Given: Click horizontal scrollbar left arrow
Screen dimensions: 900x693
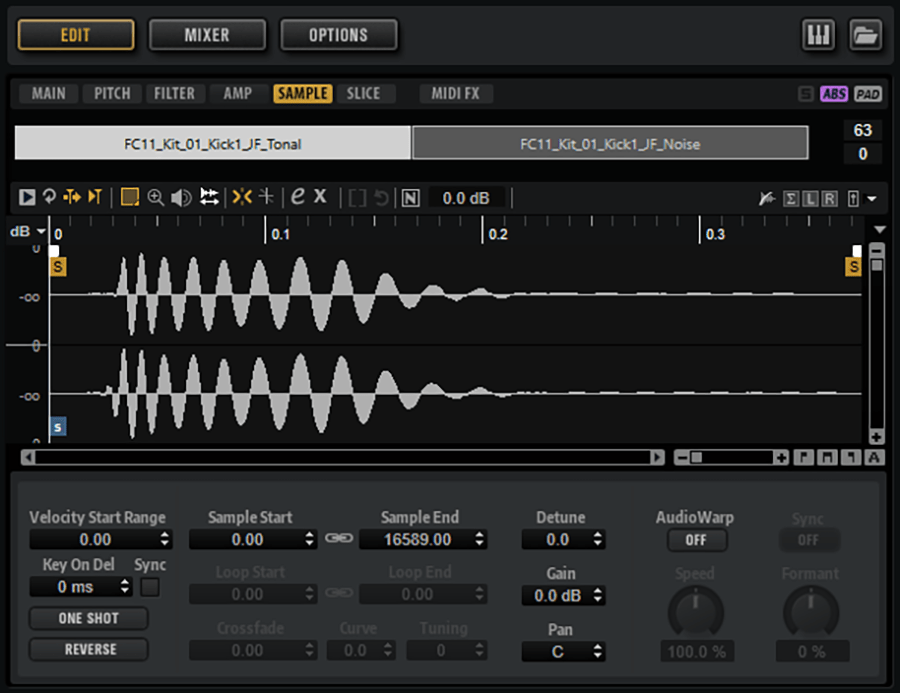Looking at the screenshot, I should coord(28,458).
